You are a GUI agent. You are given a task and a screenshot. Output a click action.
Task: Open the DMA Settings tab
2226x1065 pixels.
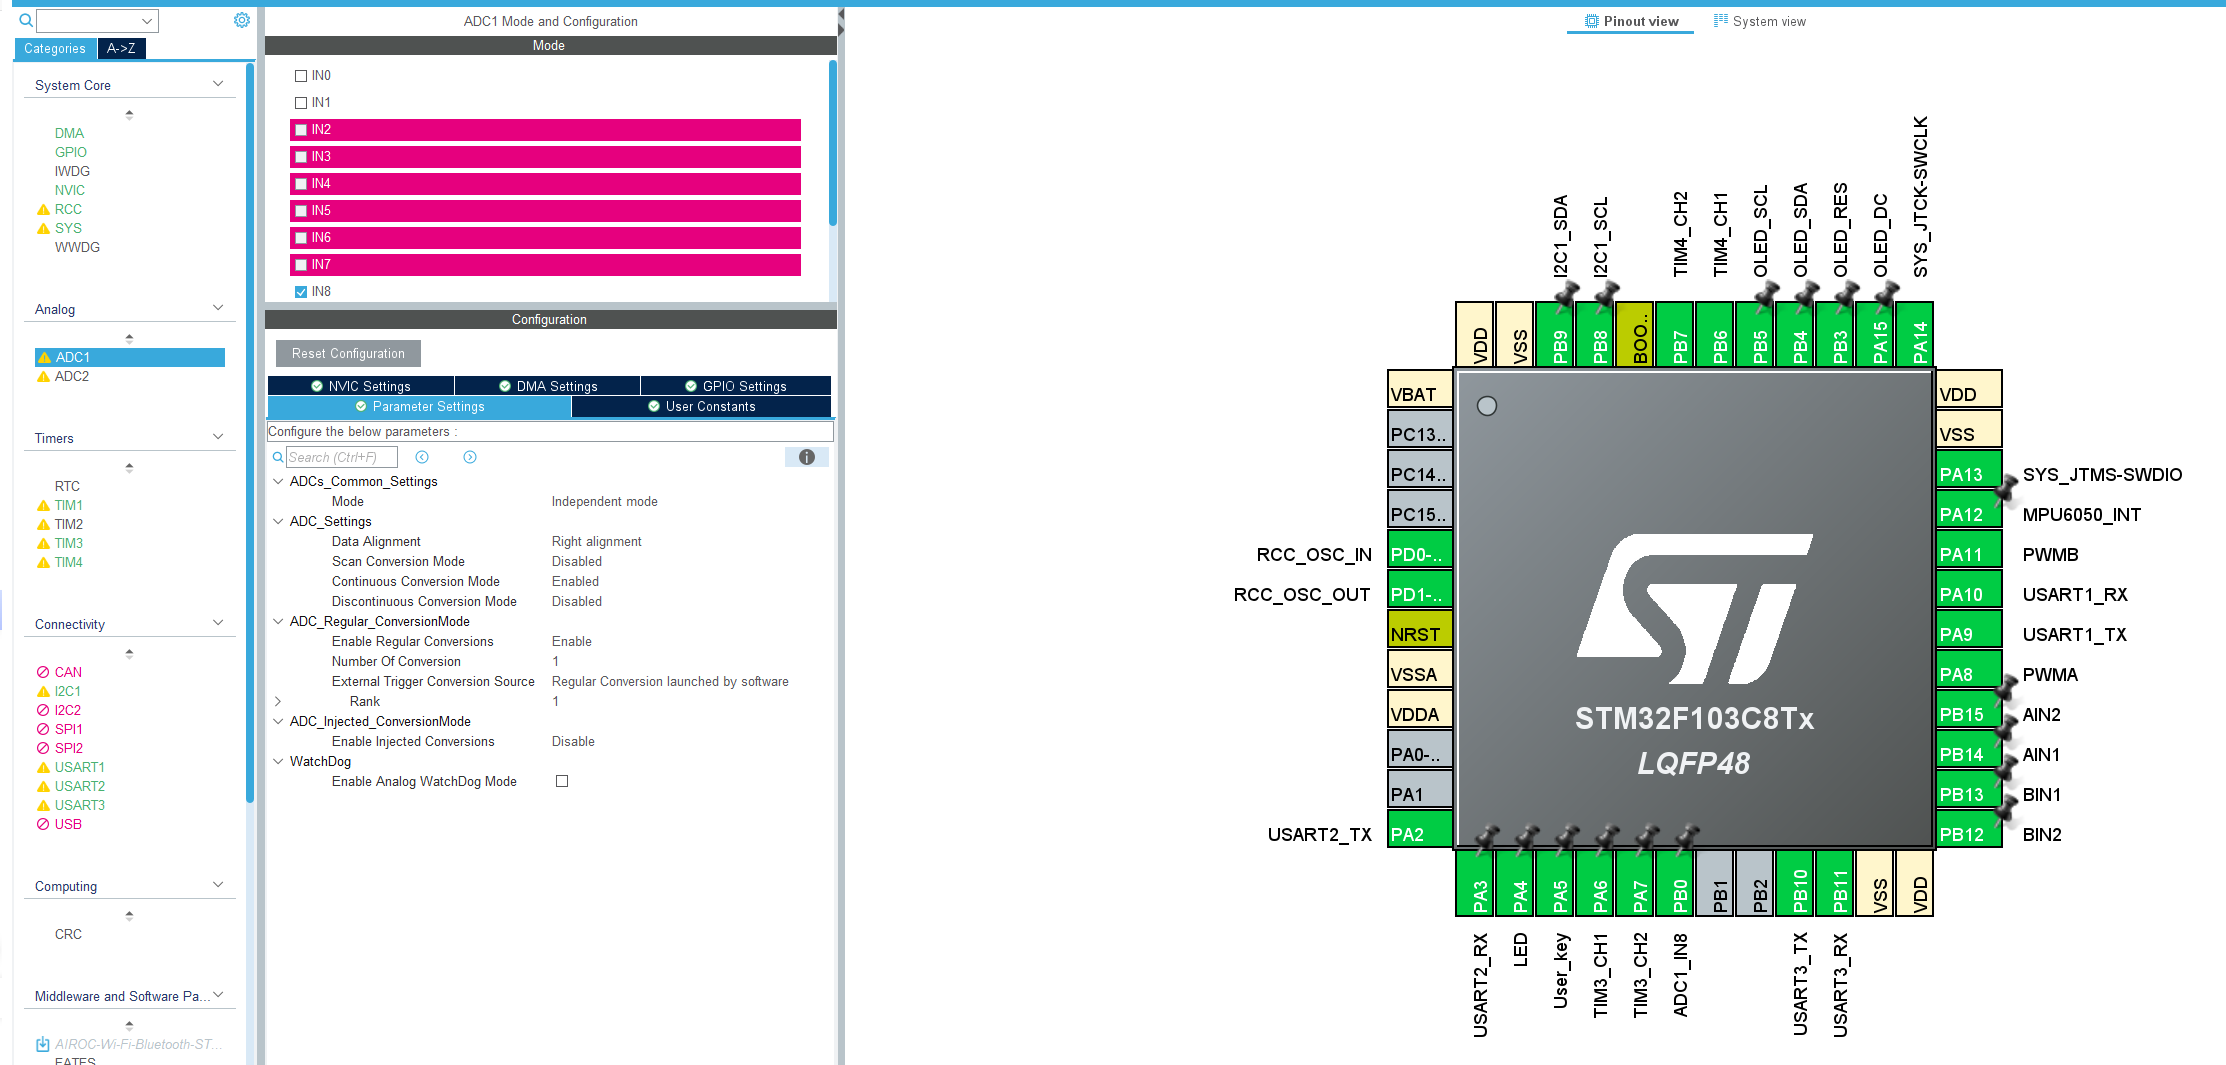click(x=548, y=386)
